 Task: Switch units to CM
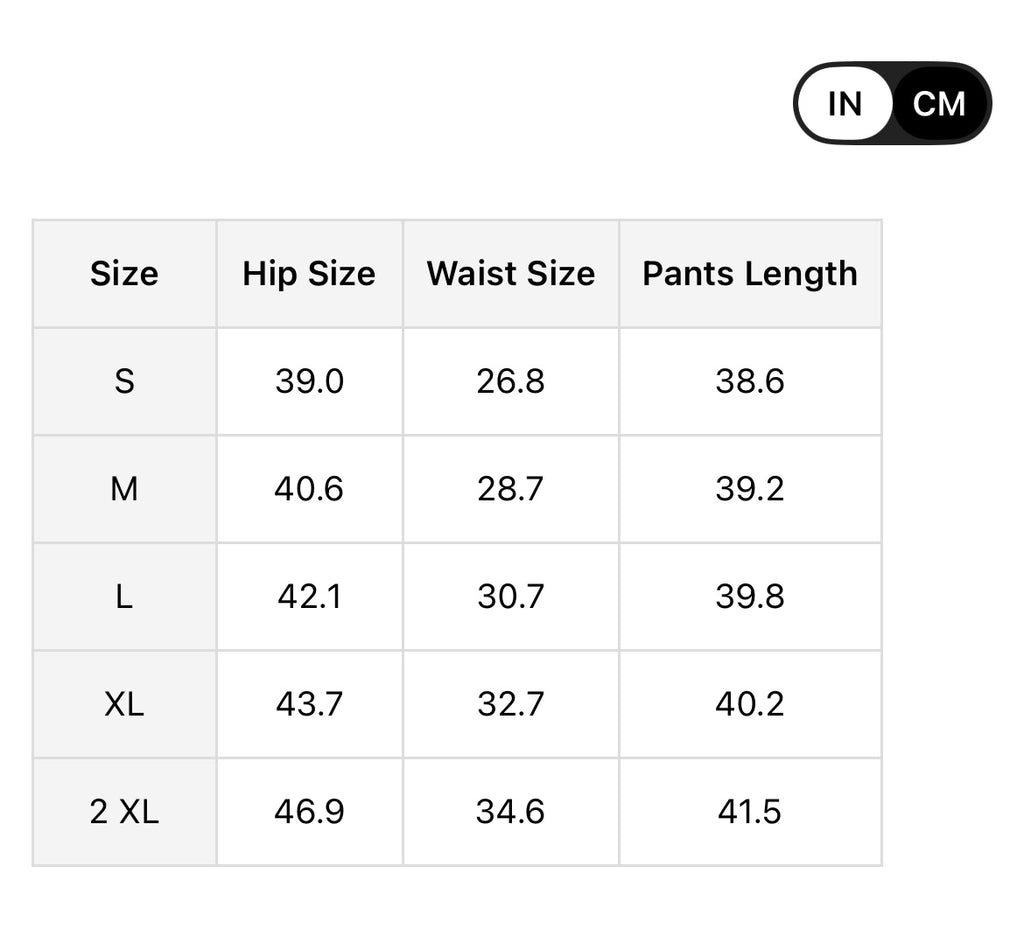point(939,103)
